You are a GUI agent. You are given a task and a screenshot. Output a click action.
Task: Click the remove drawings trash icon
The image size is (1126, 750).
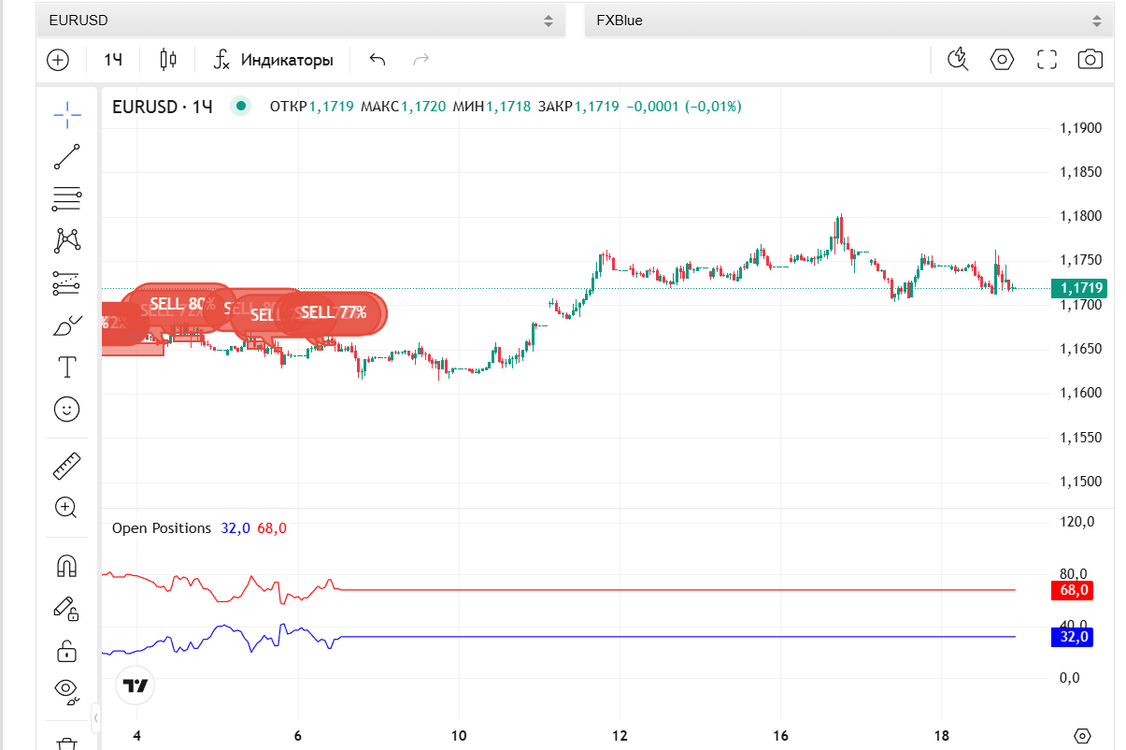[x=67, y=743]
